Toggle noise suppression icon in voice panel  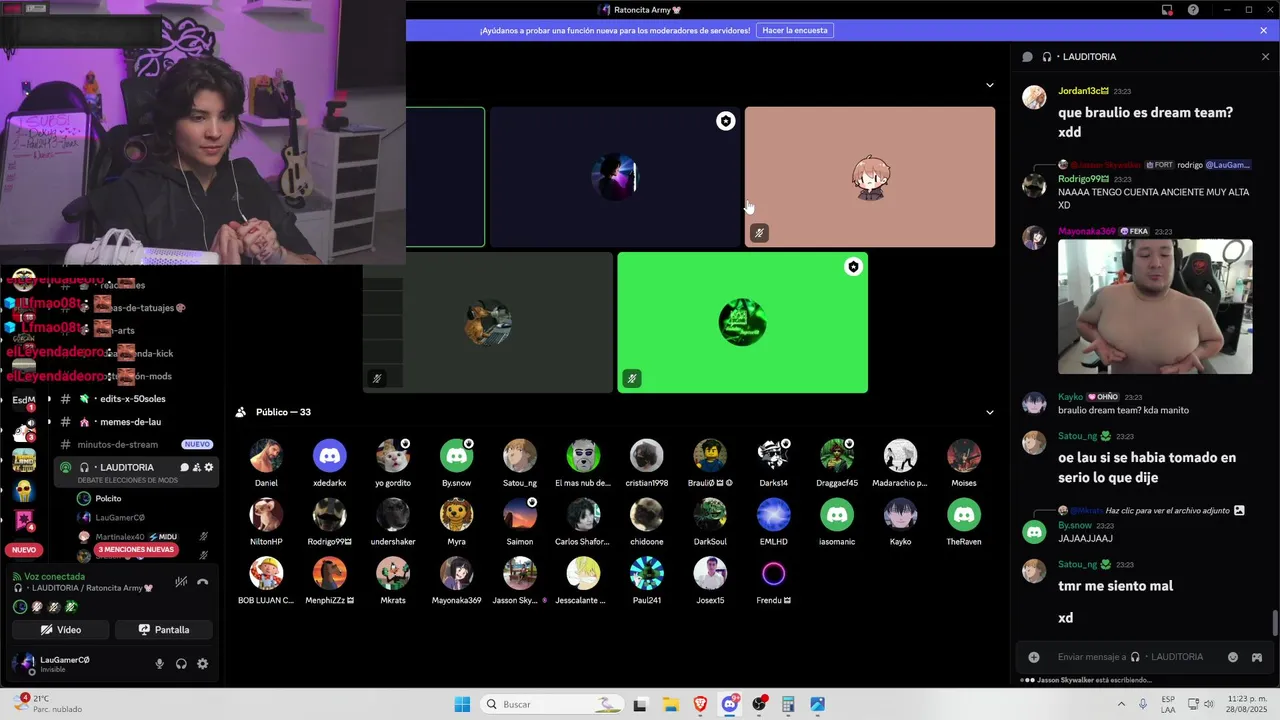tap(181, 582)
